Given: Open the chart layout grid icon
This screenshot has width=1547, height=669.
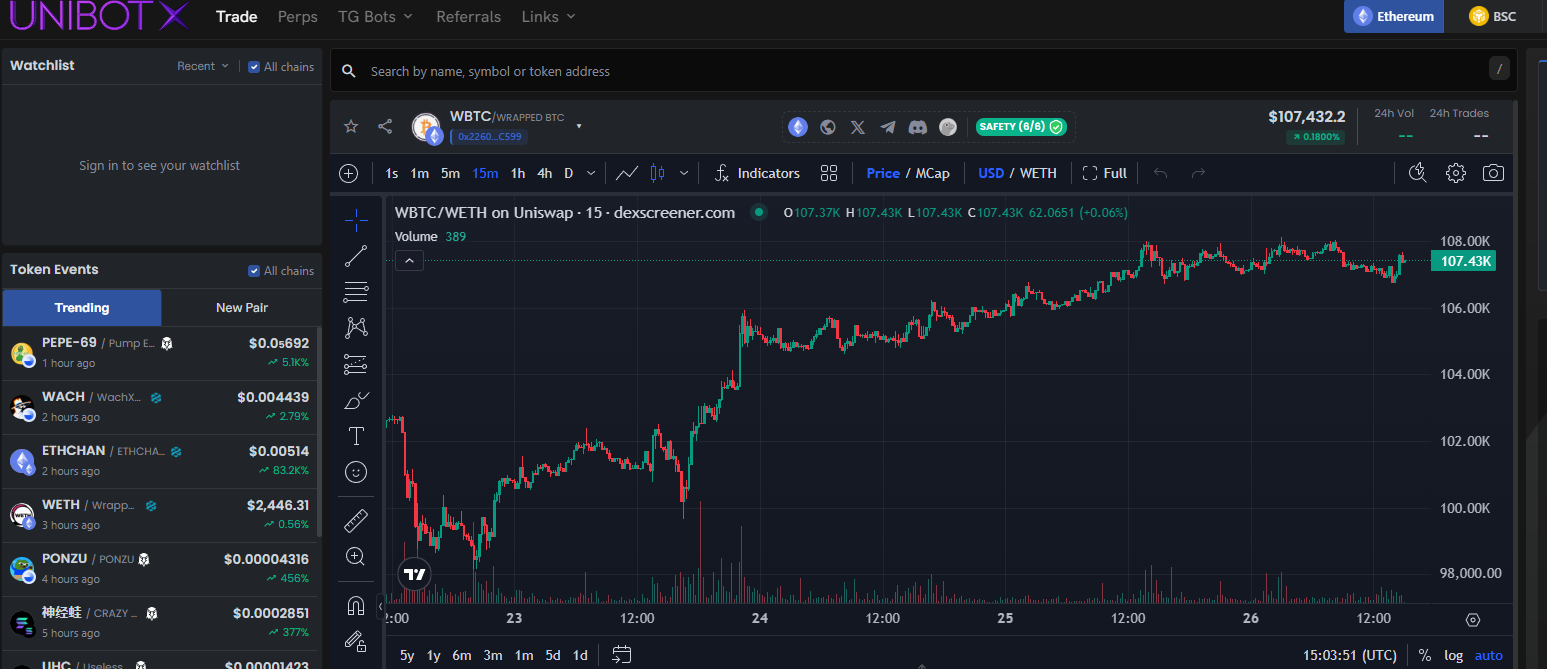Looking at the screenshot, I should pos(829,173).
